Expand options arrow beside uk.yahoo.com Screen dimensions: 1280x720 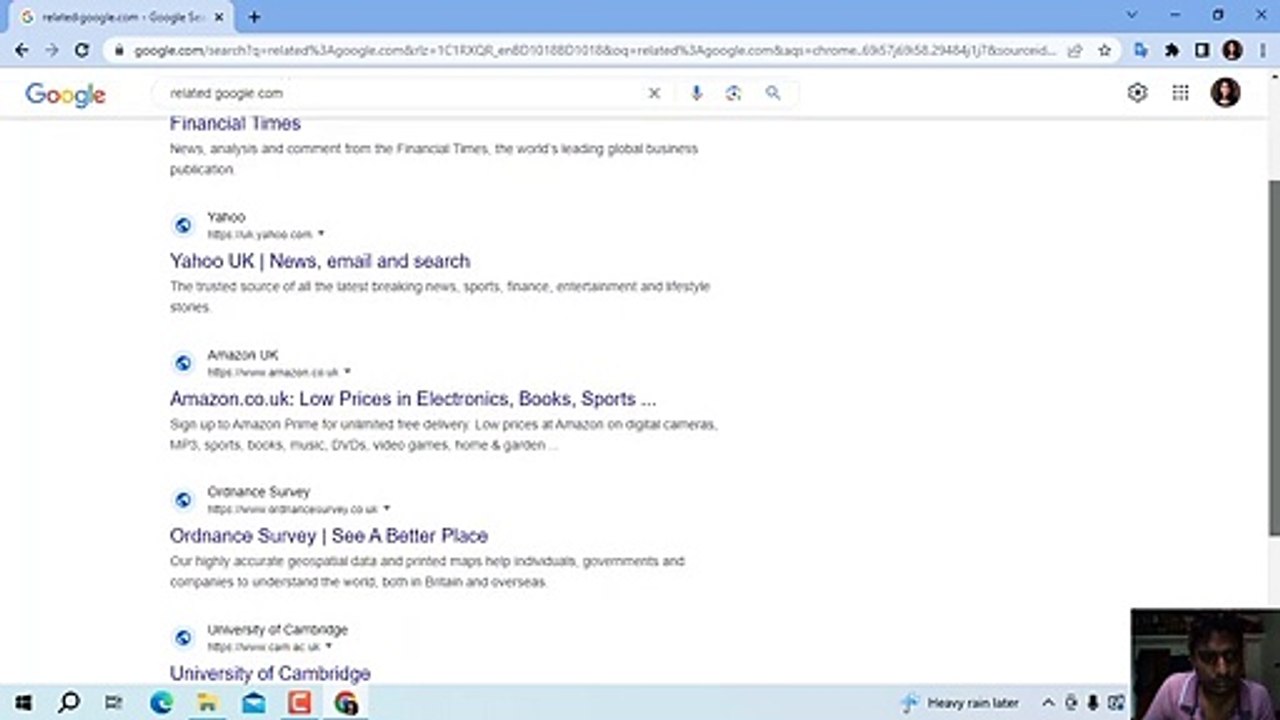click(x=321, y=234)
